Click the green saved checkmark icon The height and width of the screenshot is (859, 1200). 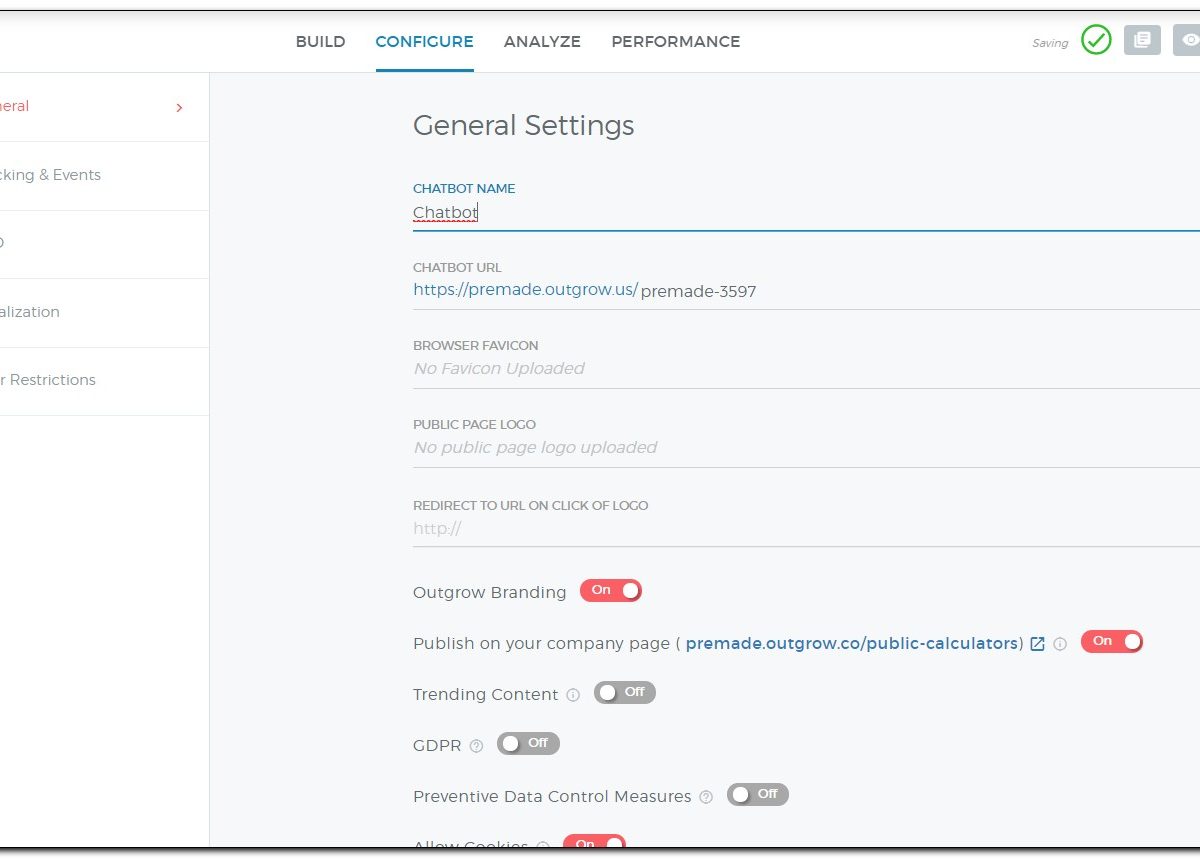(x=1096, y=41)
